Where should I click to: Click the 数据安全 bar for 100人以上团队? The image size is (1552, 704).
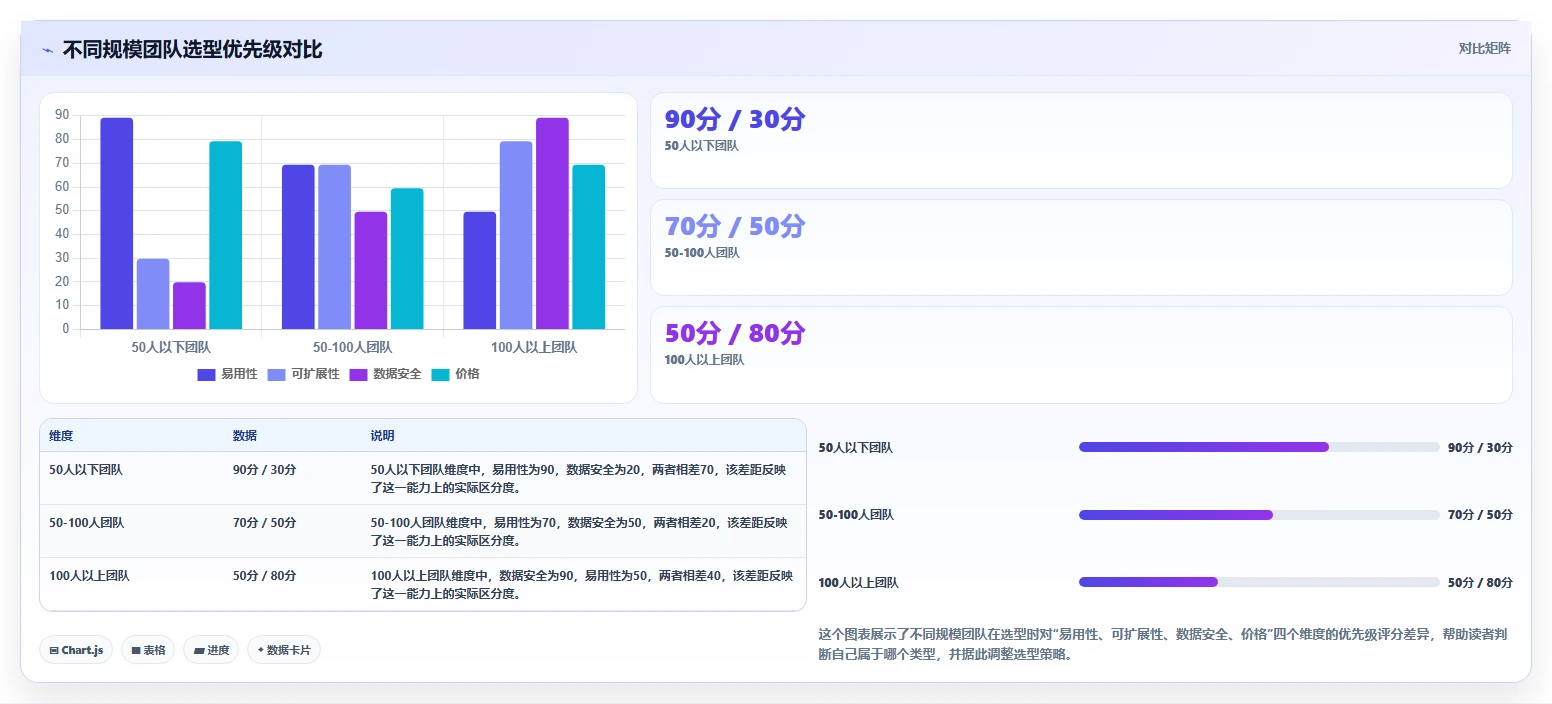click(x=552, y=223)
